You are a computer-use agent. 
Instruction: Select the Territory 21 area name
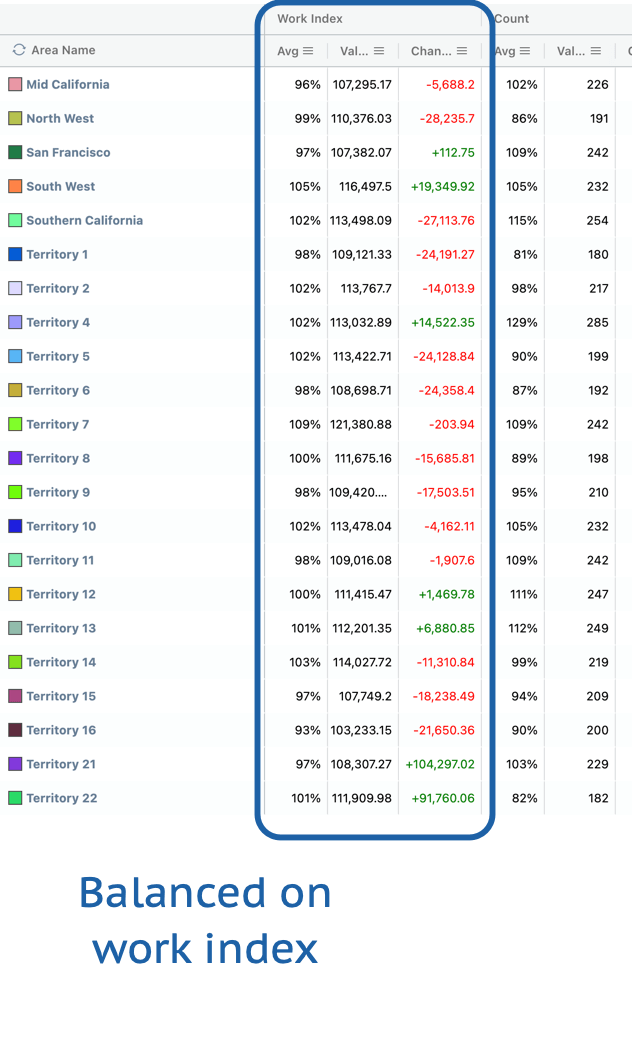click(61, 764)
